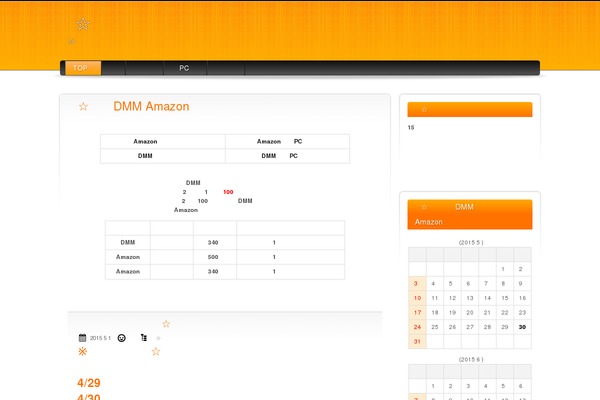
Task: Click the calendar icon beside post date 2015 5 1
Action: coord(82,338)
